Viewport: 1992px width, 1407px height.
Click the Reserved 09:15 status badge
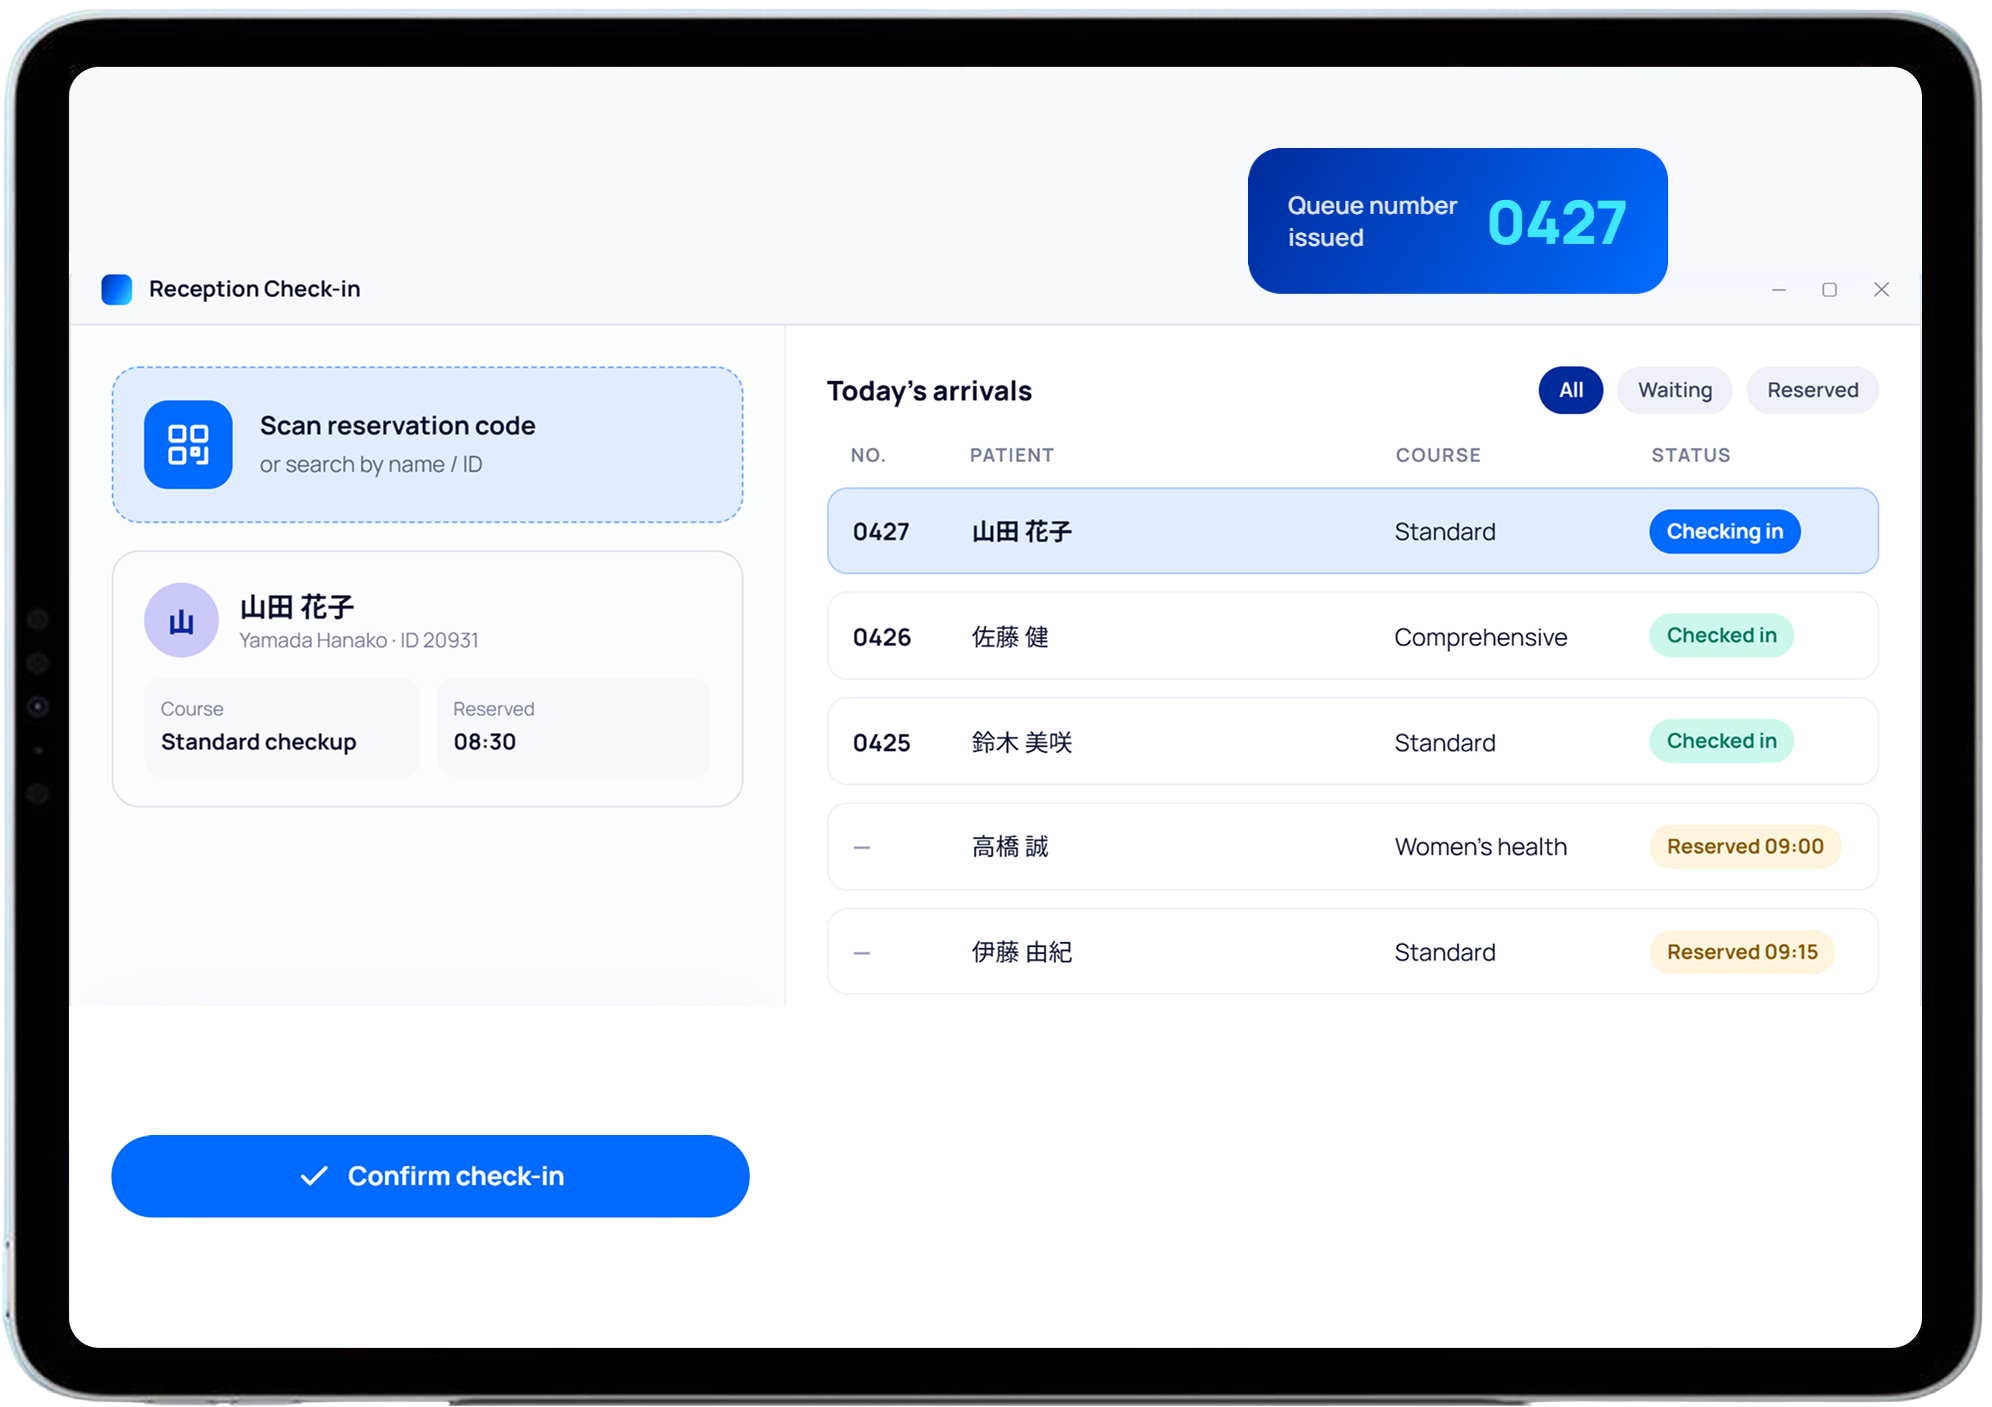(1742, 952)
